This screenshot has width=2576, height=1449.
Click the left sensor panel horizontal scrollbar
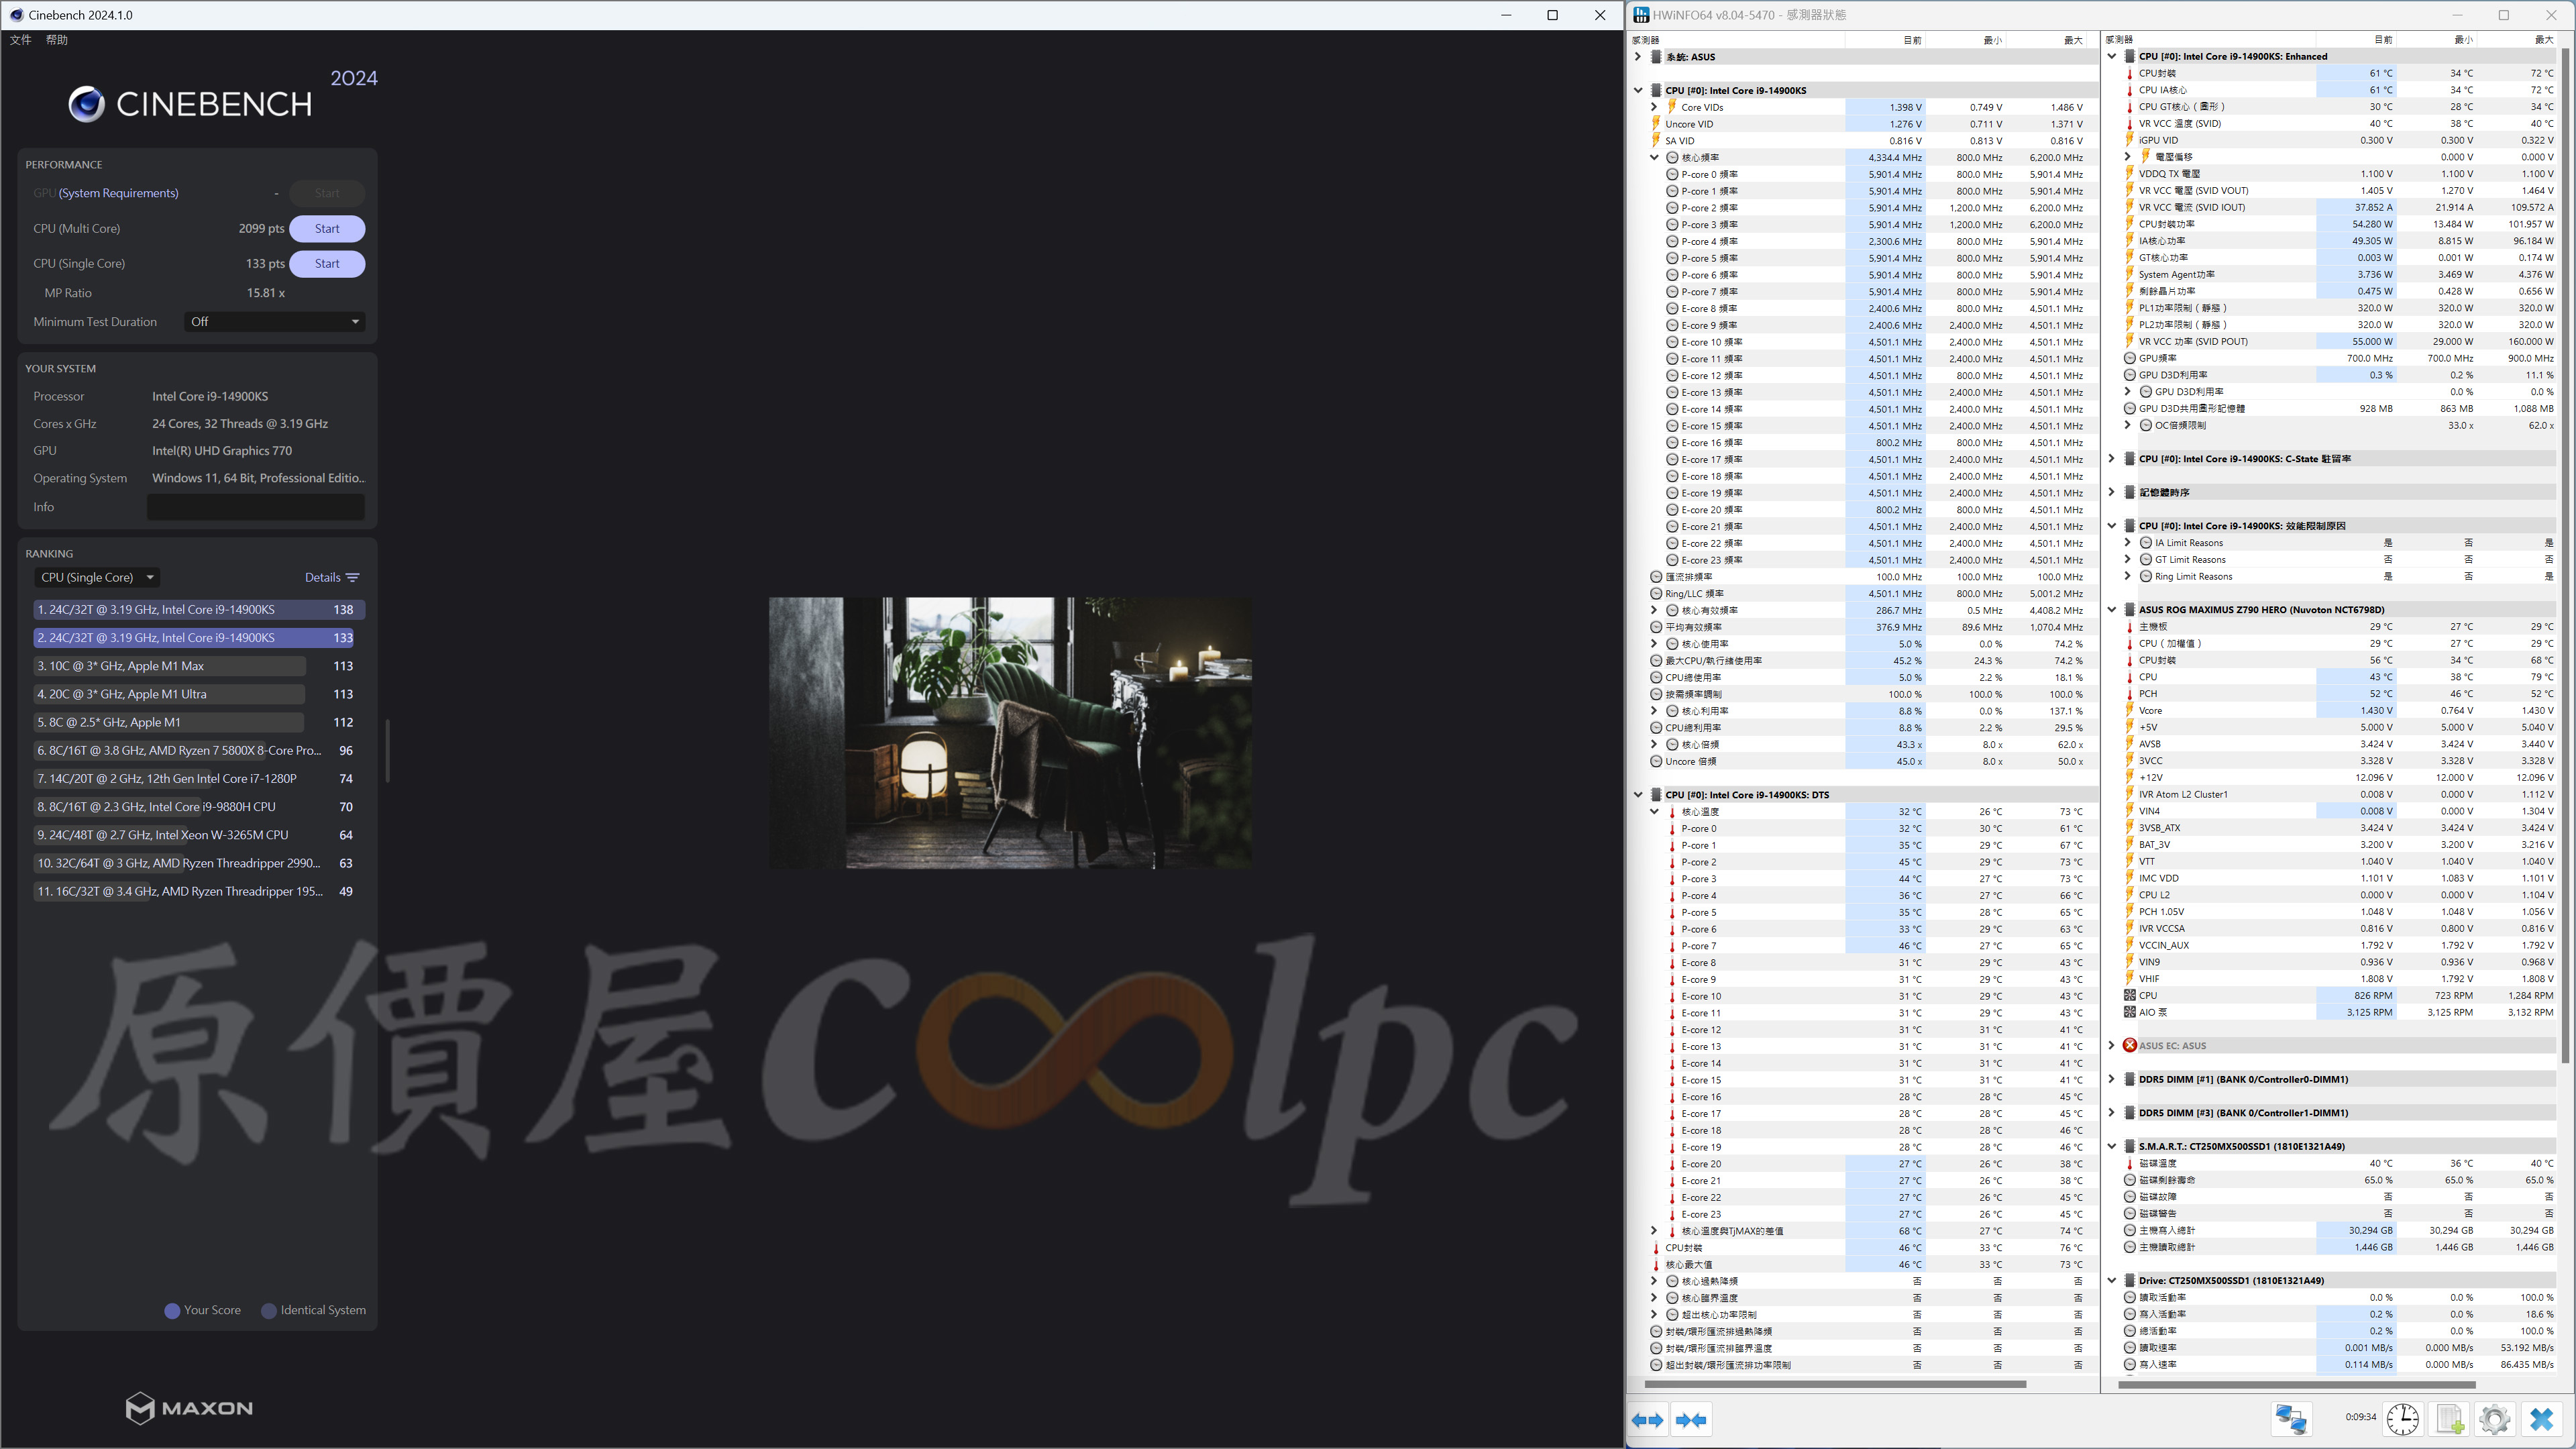[x=1835, y=1384]
